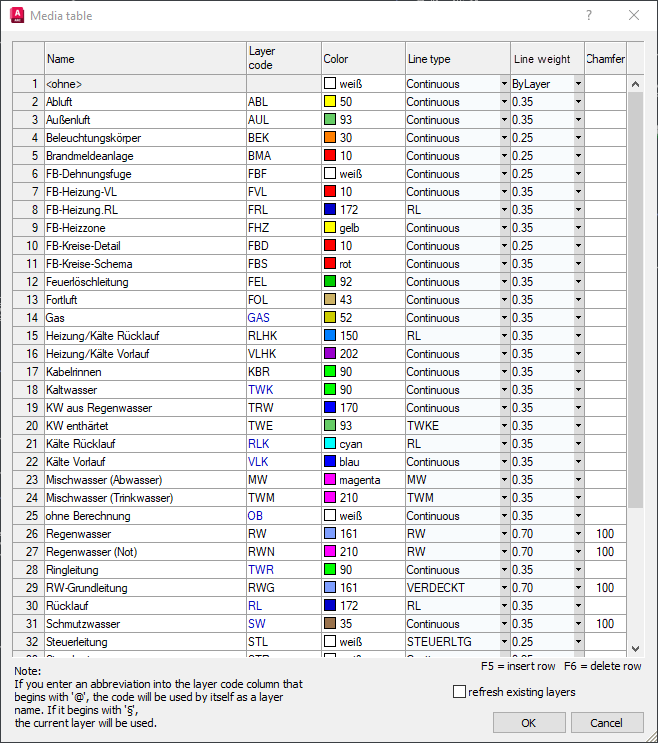Click cyan color swatch for Kälte Rücklauf

tap(330, 444)
